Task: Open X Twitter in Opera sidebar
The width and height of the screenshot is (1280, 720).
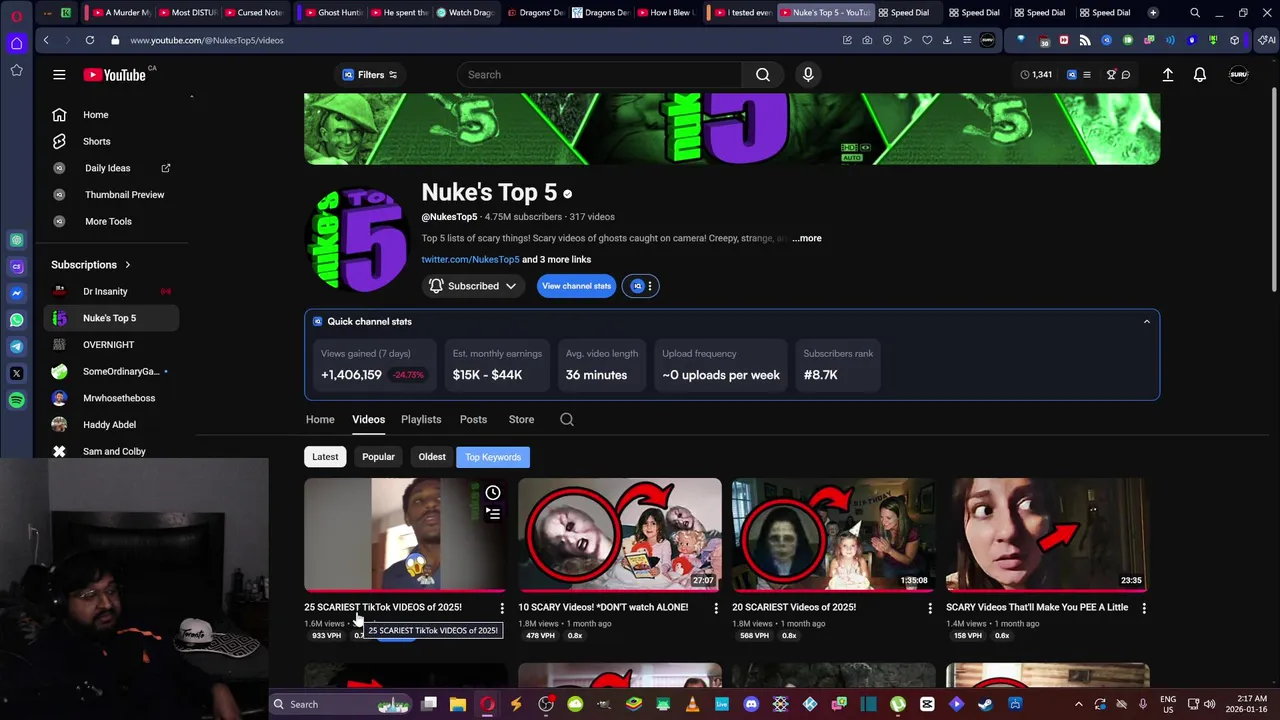Action: click(x=16, y=373)
